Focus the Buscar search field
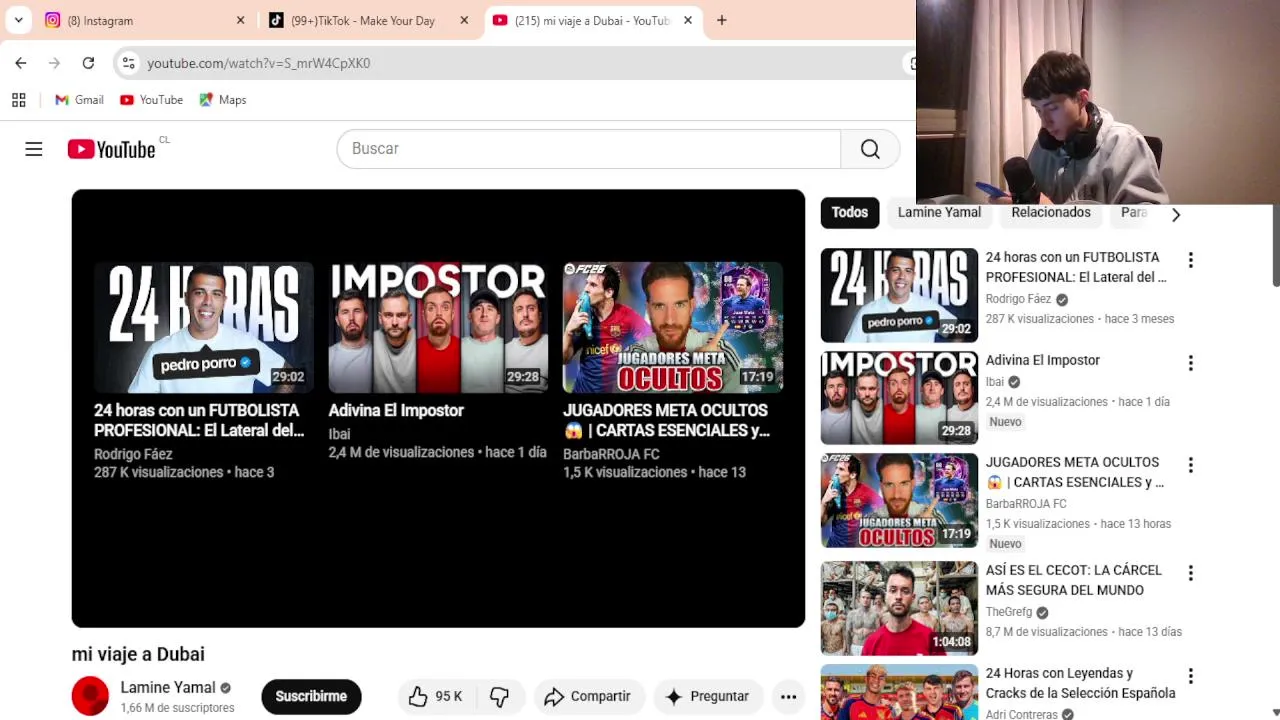The height and width of the screenshot is (720, 1280). pos(589,149)
